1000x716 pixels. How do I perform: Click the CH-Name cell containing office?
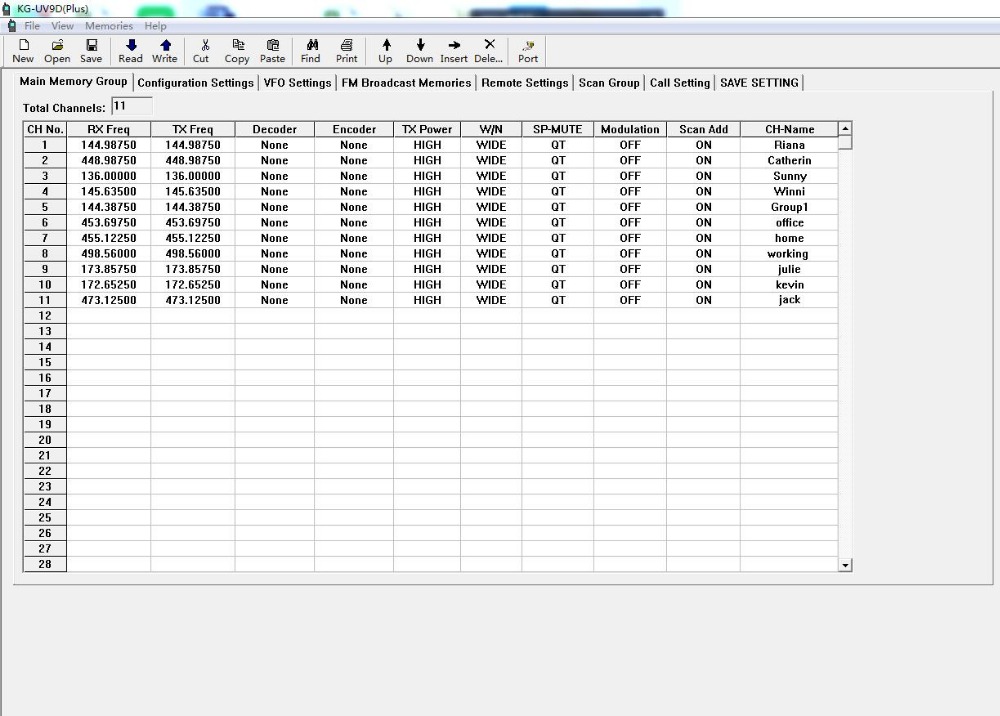tap(789, 223)
